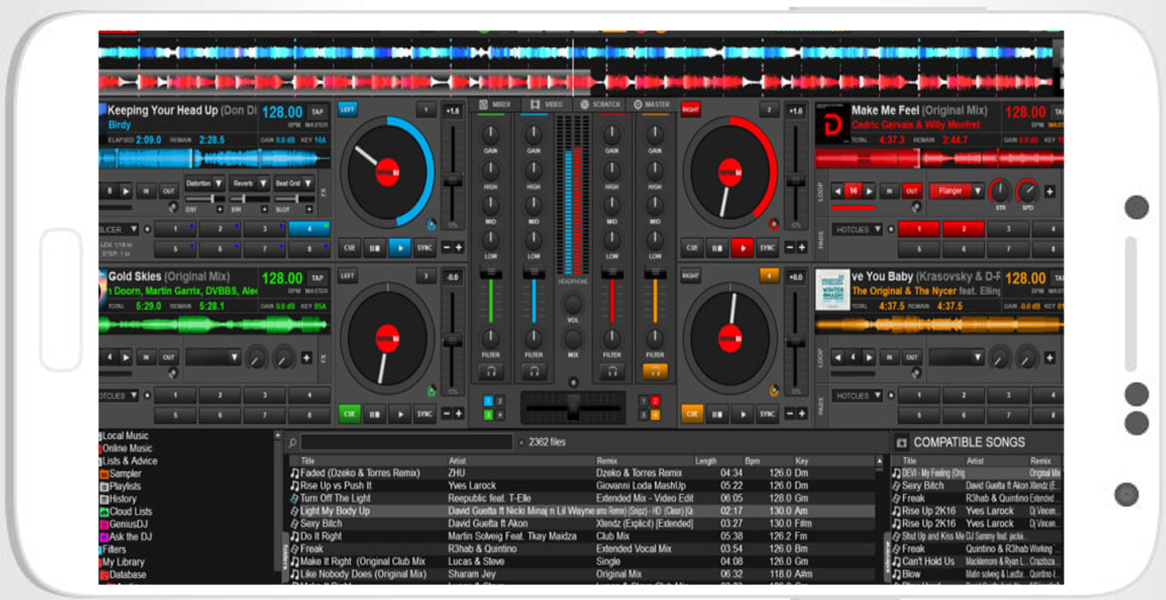Trigger red hot cue pad 2 on deck 2
Viewport: 1166px width, 600px height.
963,229
